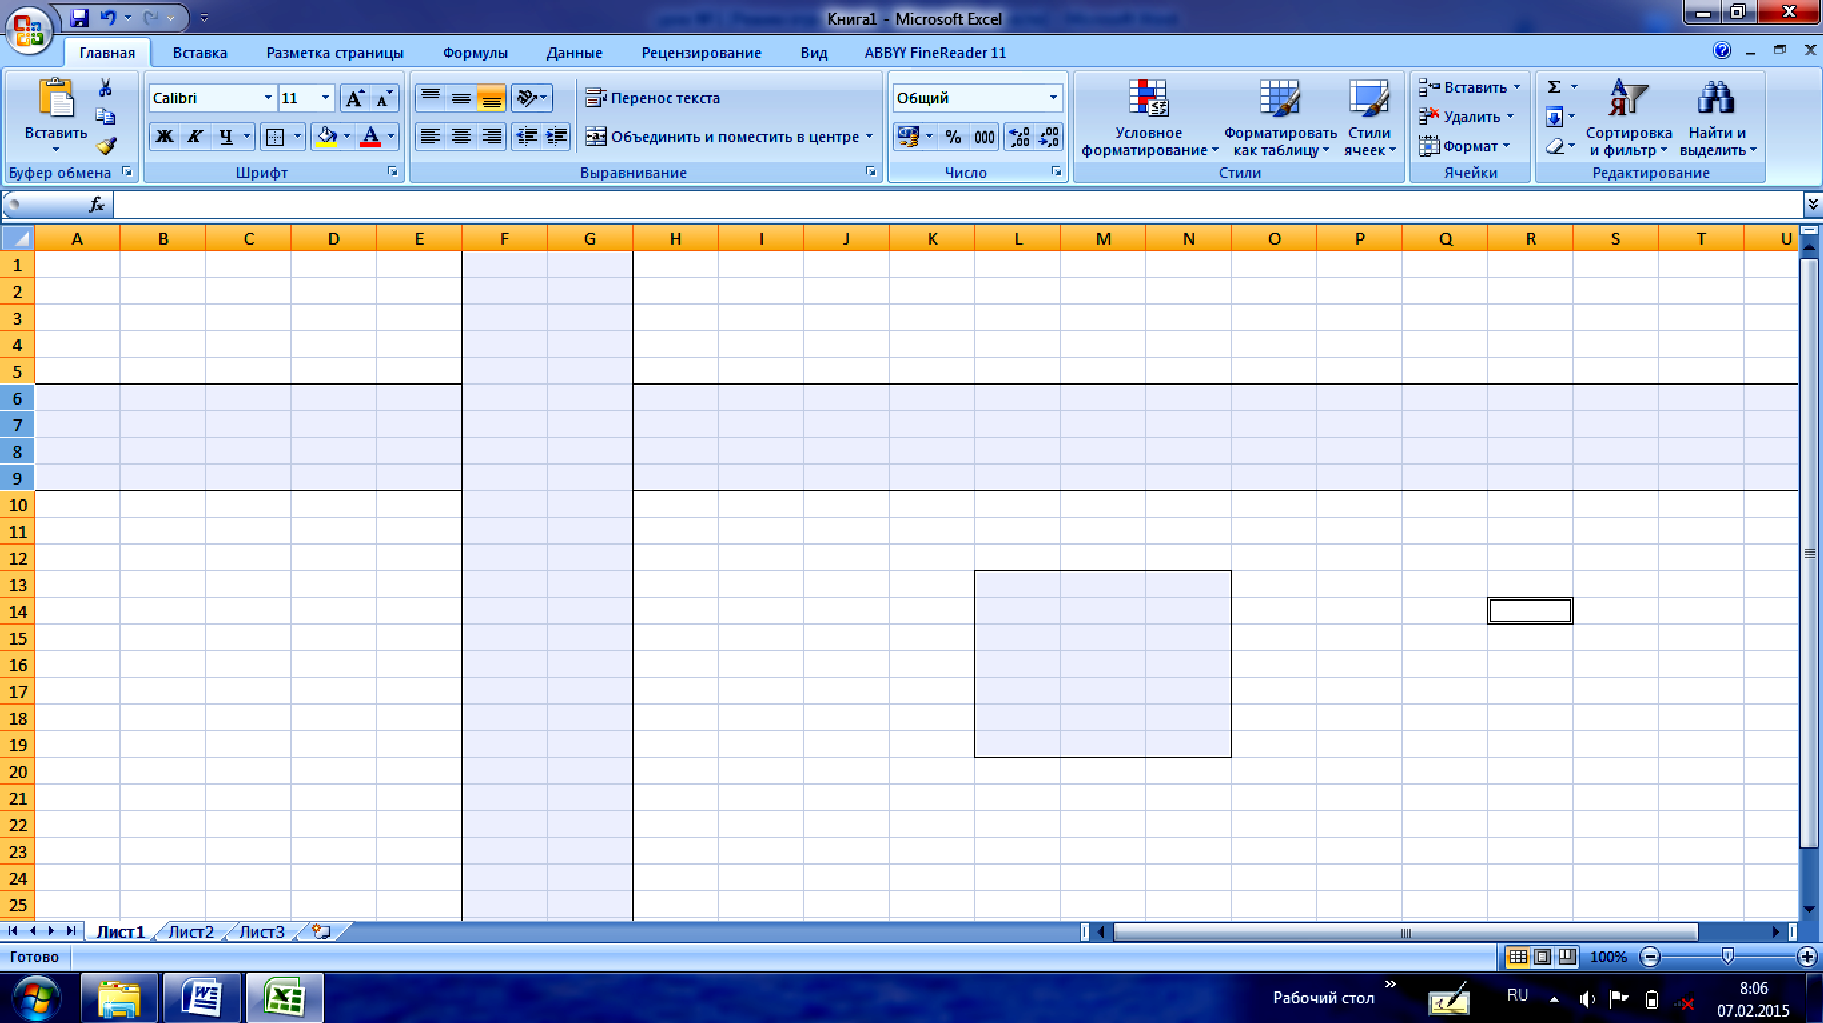Click in the formula bar input

click(958, 204)
